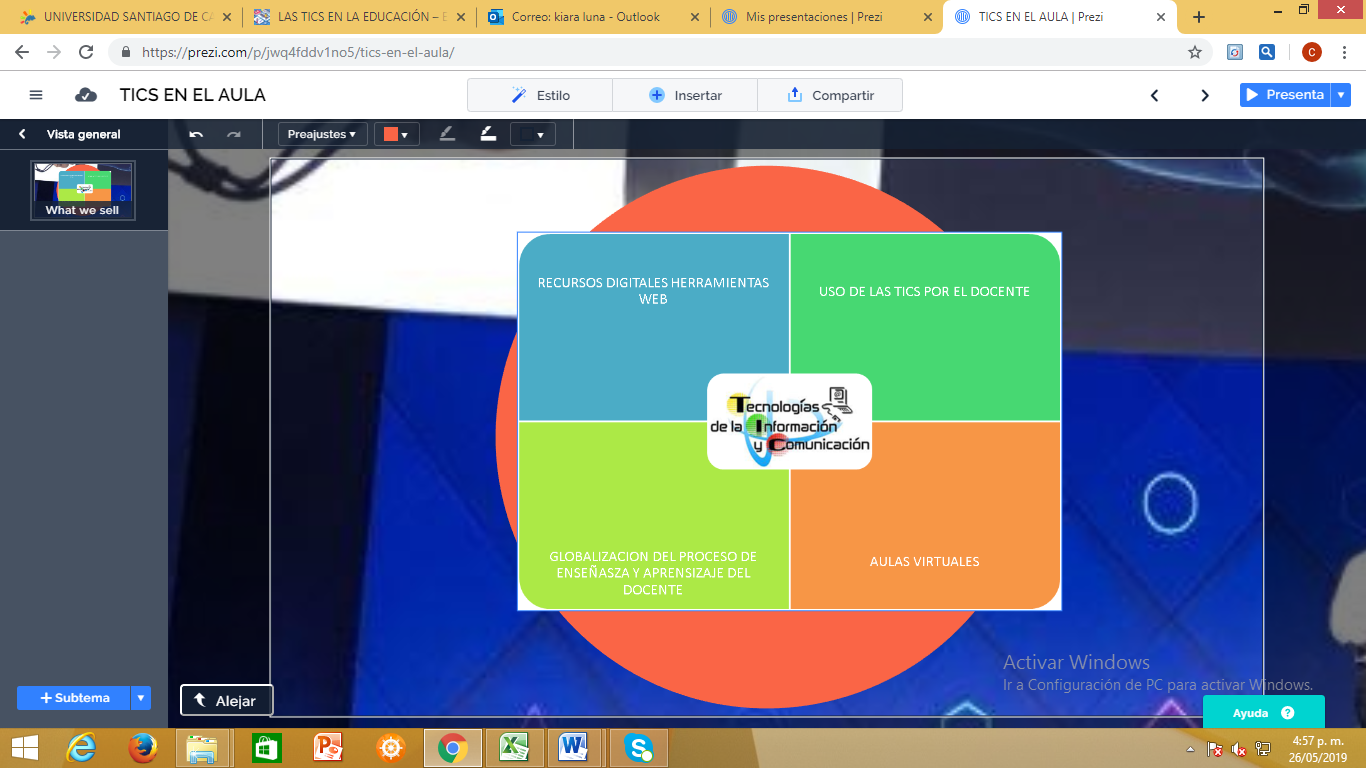Open the orange color swatch picker

coord(397,134)
